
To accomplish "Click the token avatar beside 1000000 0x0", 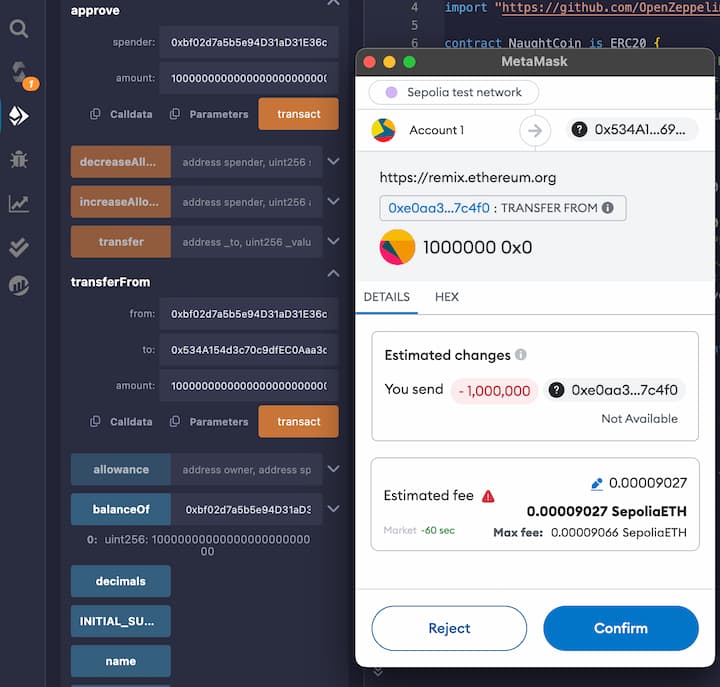I will pyautogui.click(x=397, y=247).
